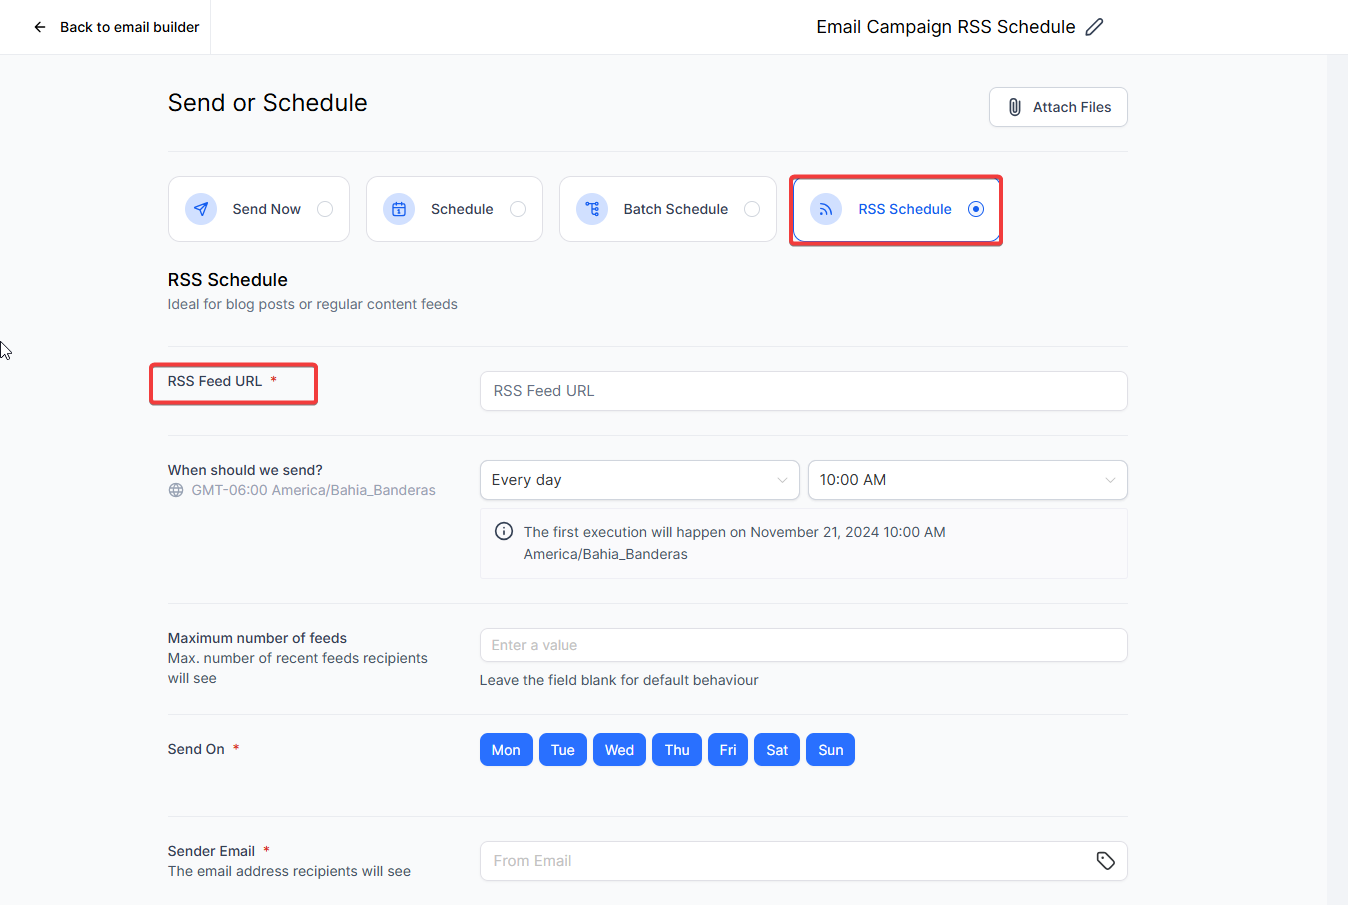Select the Send Now radio button
Image resolution: width=1348 pixels, height=905 pixels.
325,209
